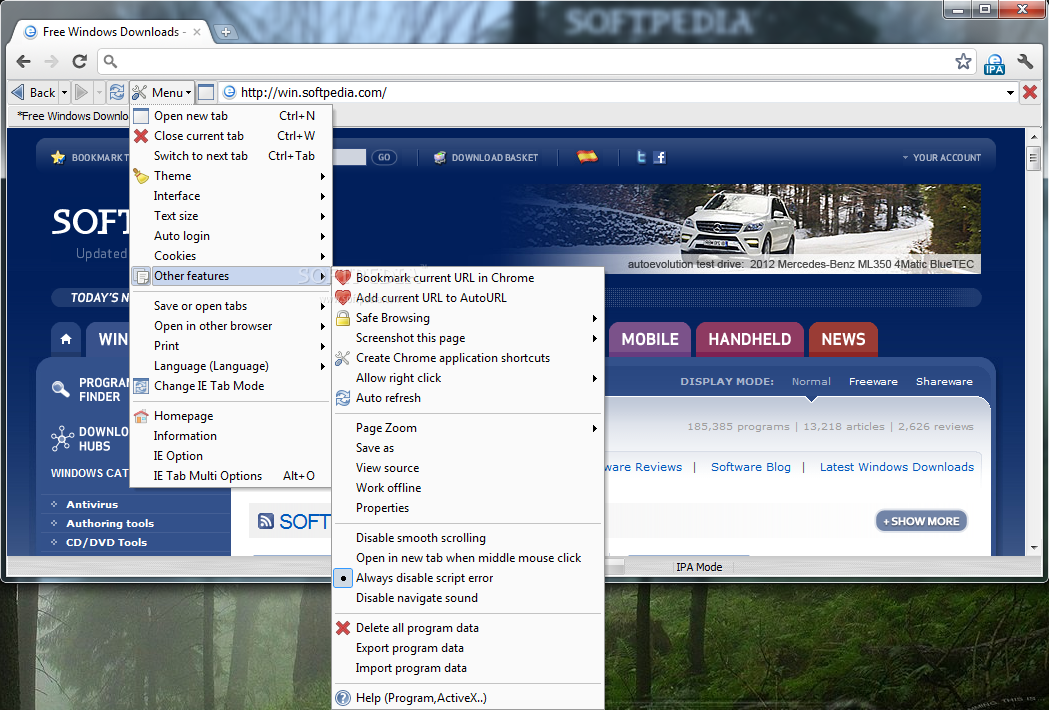
Task: Click Softpedia's Facebook icon
Action: click(x=660, y=157)
